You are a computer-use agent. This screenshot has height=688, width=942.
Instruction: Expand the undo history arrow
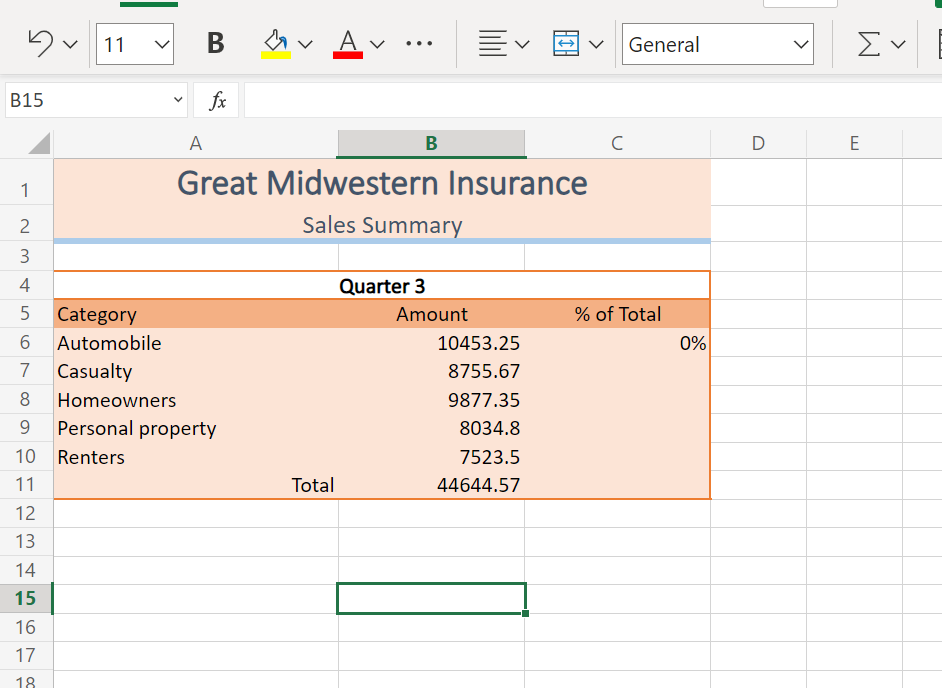[x=69, y=44]
